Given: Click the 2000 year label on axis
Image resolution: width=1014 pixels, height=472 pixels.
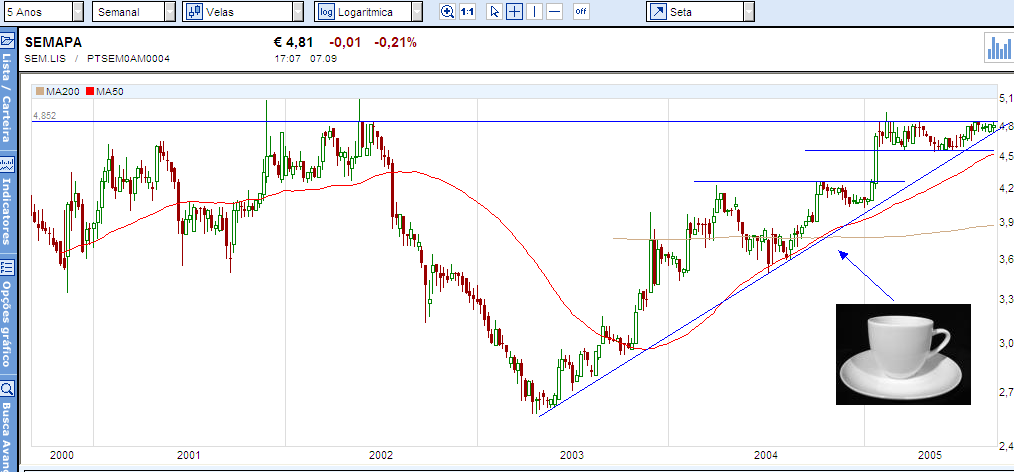Looking at the screenshot, I should pyautogui.click(x=61, y=455).
